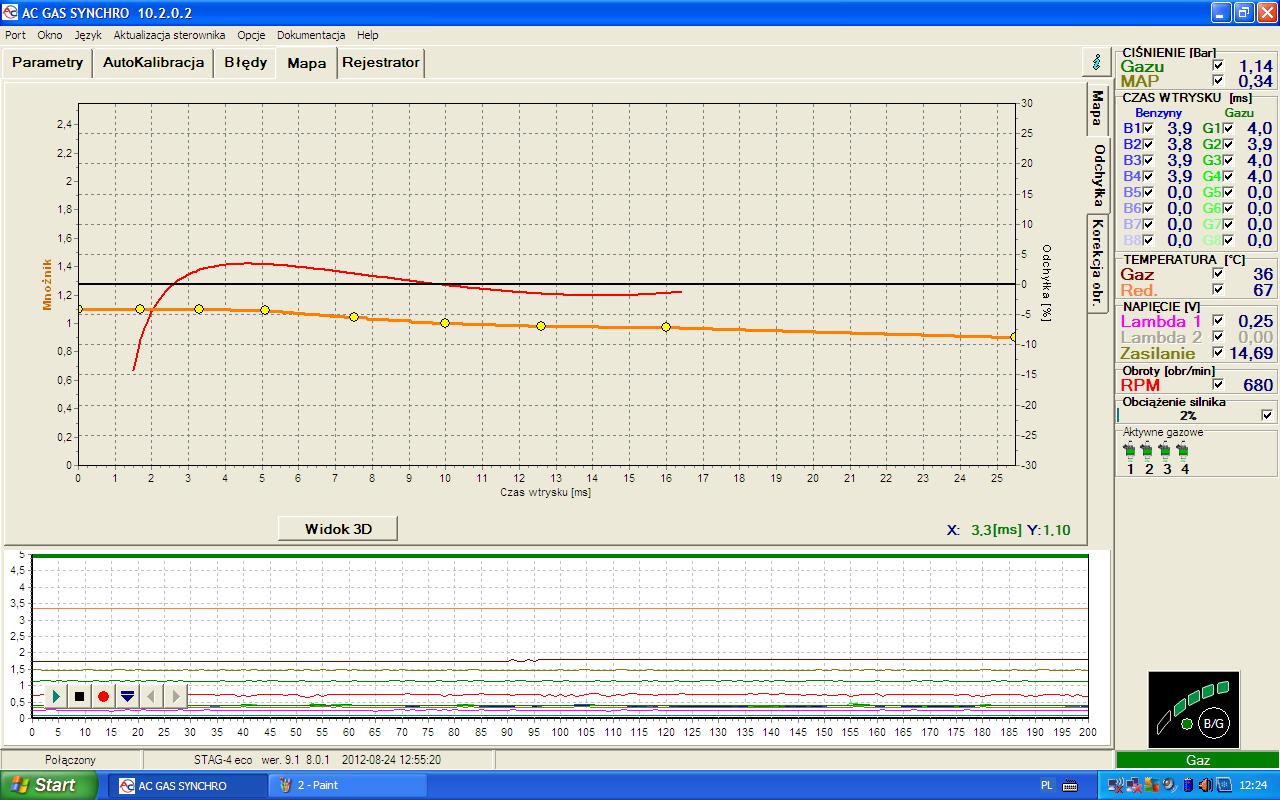
Task: Start recording with the red record button
Action: 103,696
